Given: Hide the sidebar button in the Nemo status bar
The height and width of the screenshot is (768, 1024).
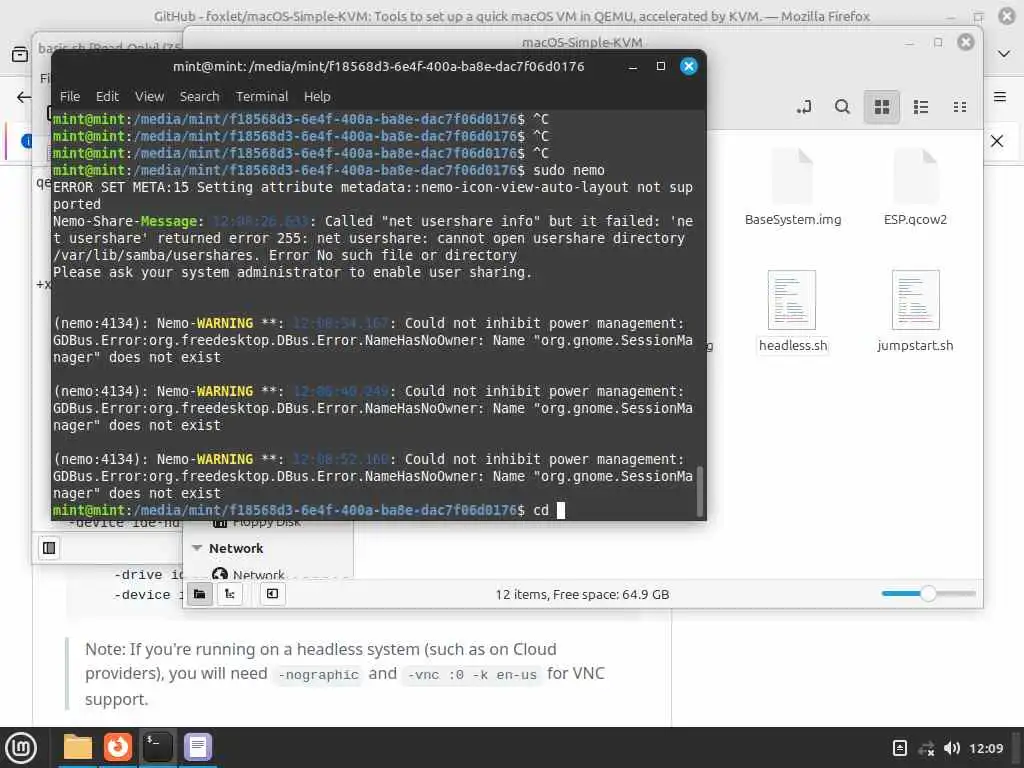Looking at the screenshot, I should (272, 594).
